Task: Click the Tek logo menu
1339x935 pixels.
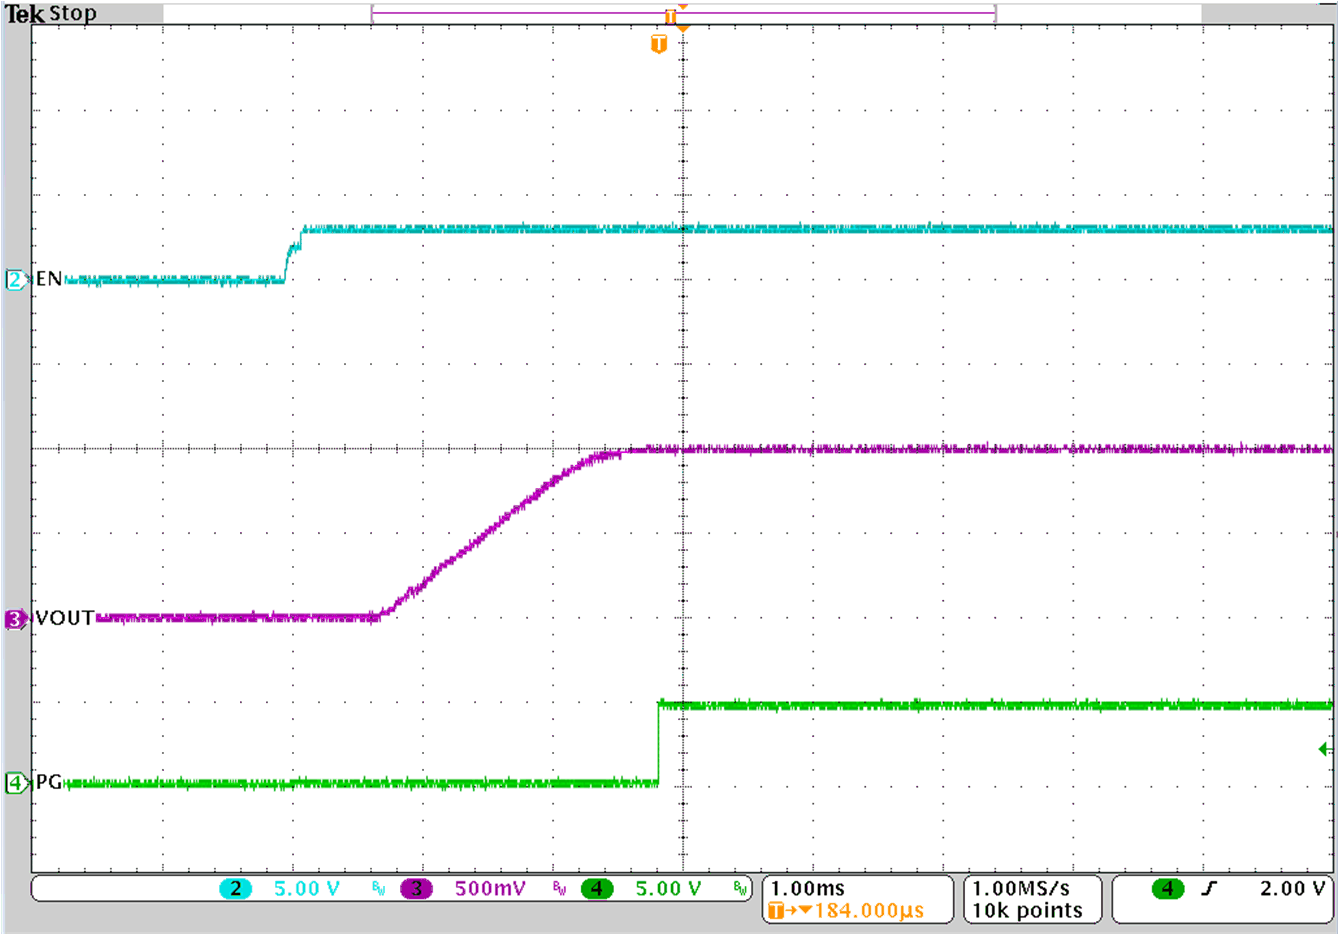Action: tap(22, 13)
